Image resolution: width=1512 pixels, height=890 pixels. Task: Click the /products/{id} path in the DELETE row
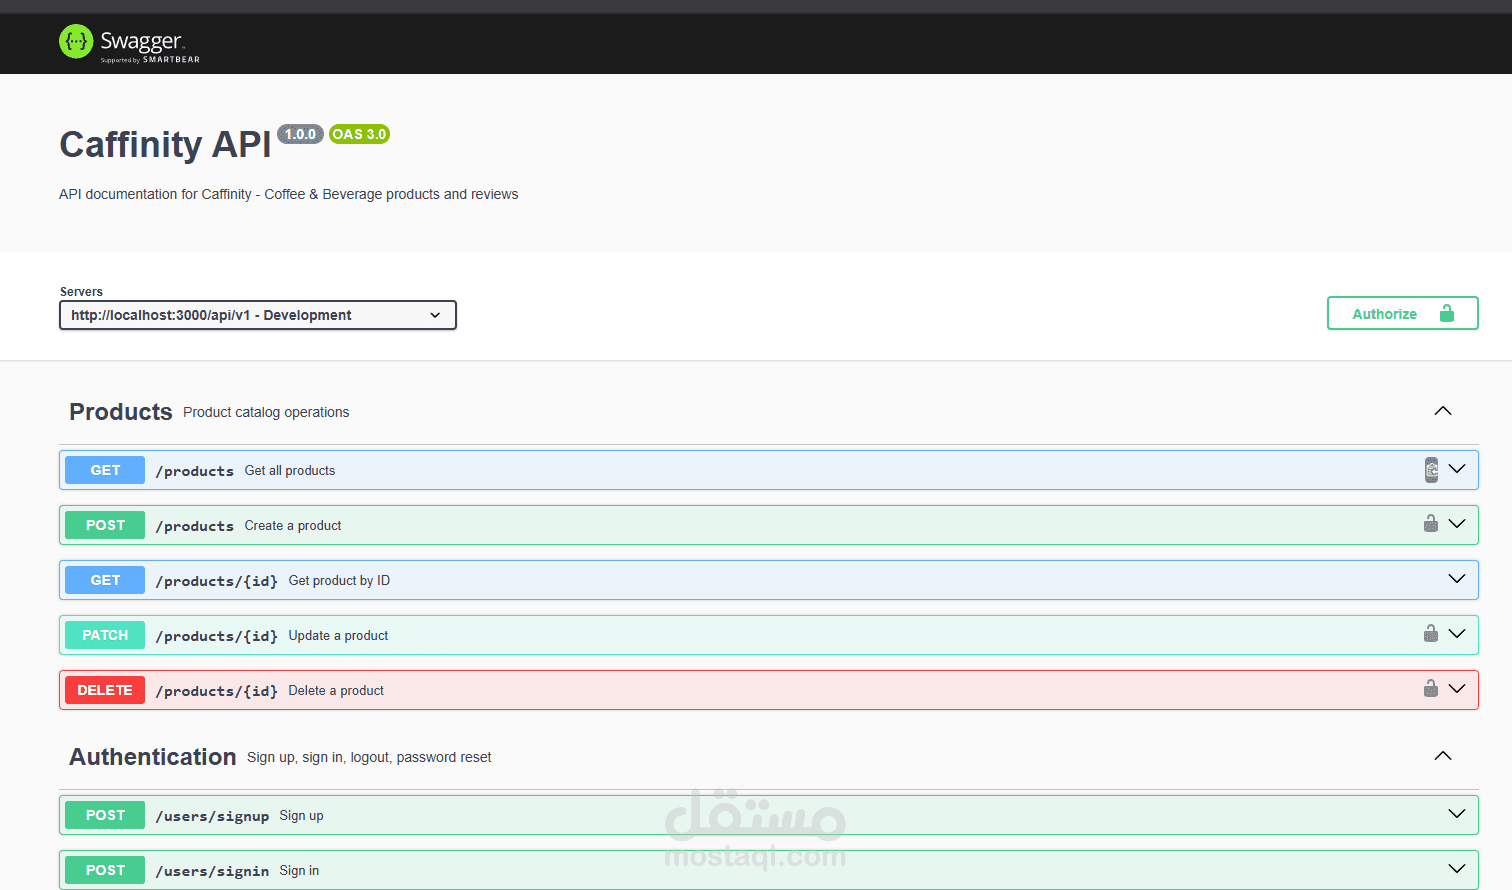coord(216,691)
